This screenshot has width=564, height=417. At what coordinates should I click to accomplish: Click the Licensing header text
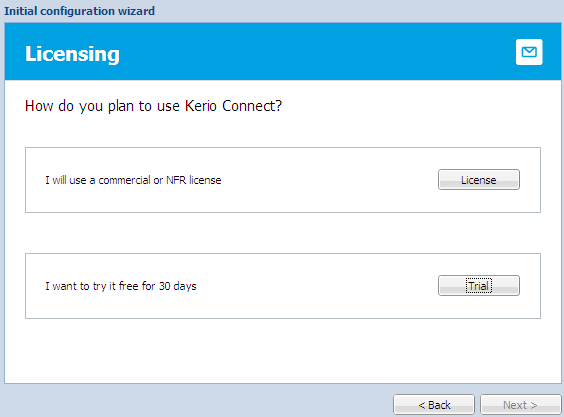tap(72, 54)
